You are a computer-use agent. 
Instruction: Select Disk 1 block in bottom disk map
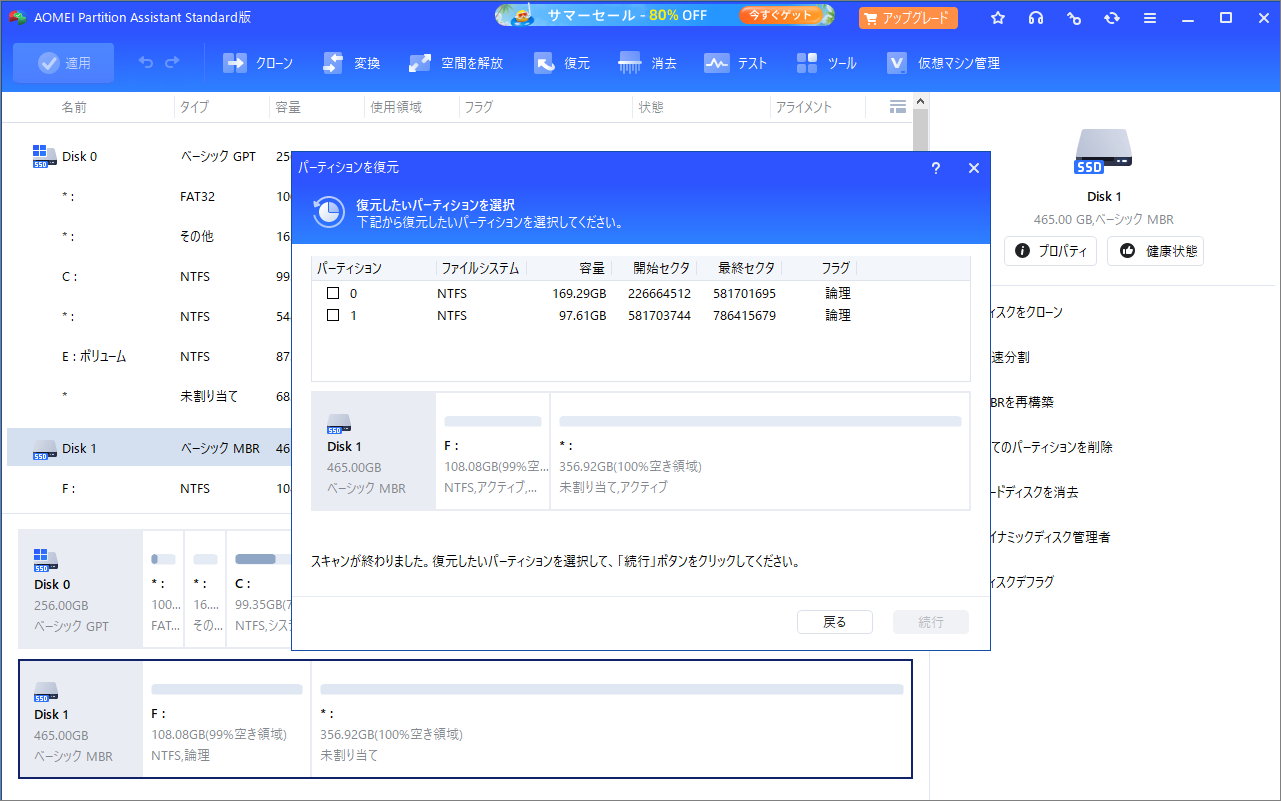coord(81,719)
